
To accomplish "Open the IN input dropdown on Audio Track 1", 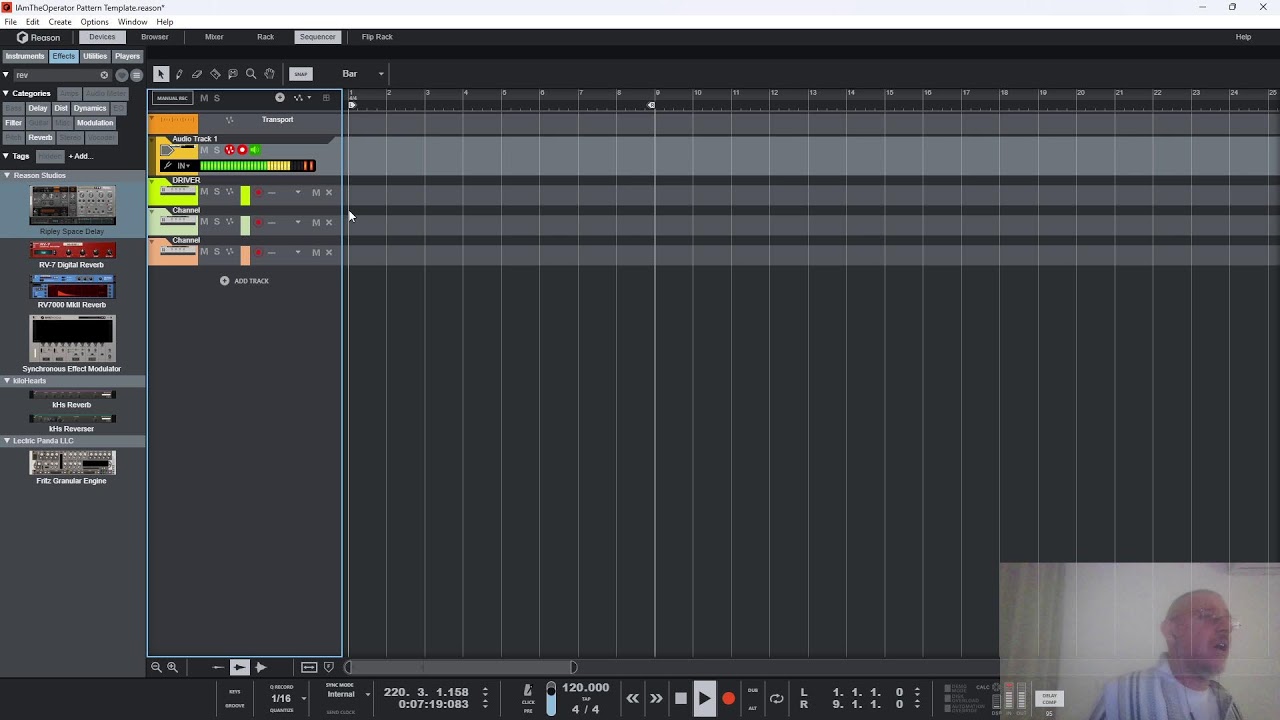I will 184,166.
